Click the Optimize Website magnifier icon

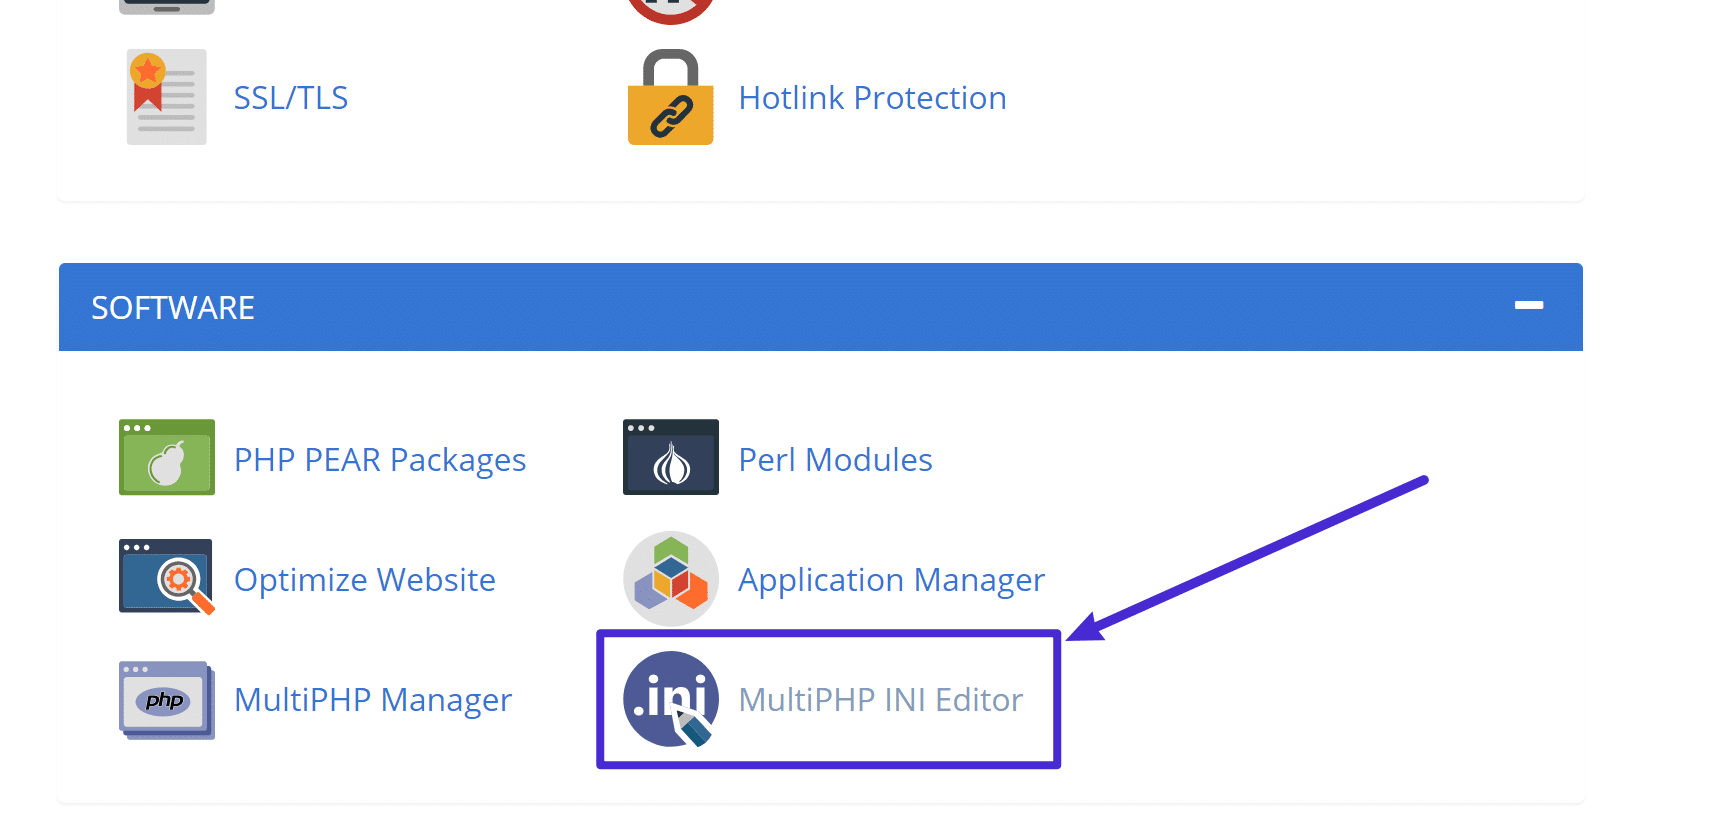click(x=166, y=577)
